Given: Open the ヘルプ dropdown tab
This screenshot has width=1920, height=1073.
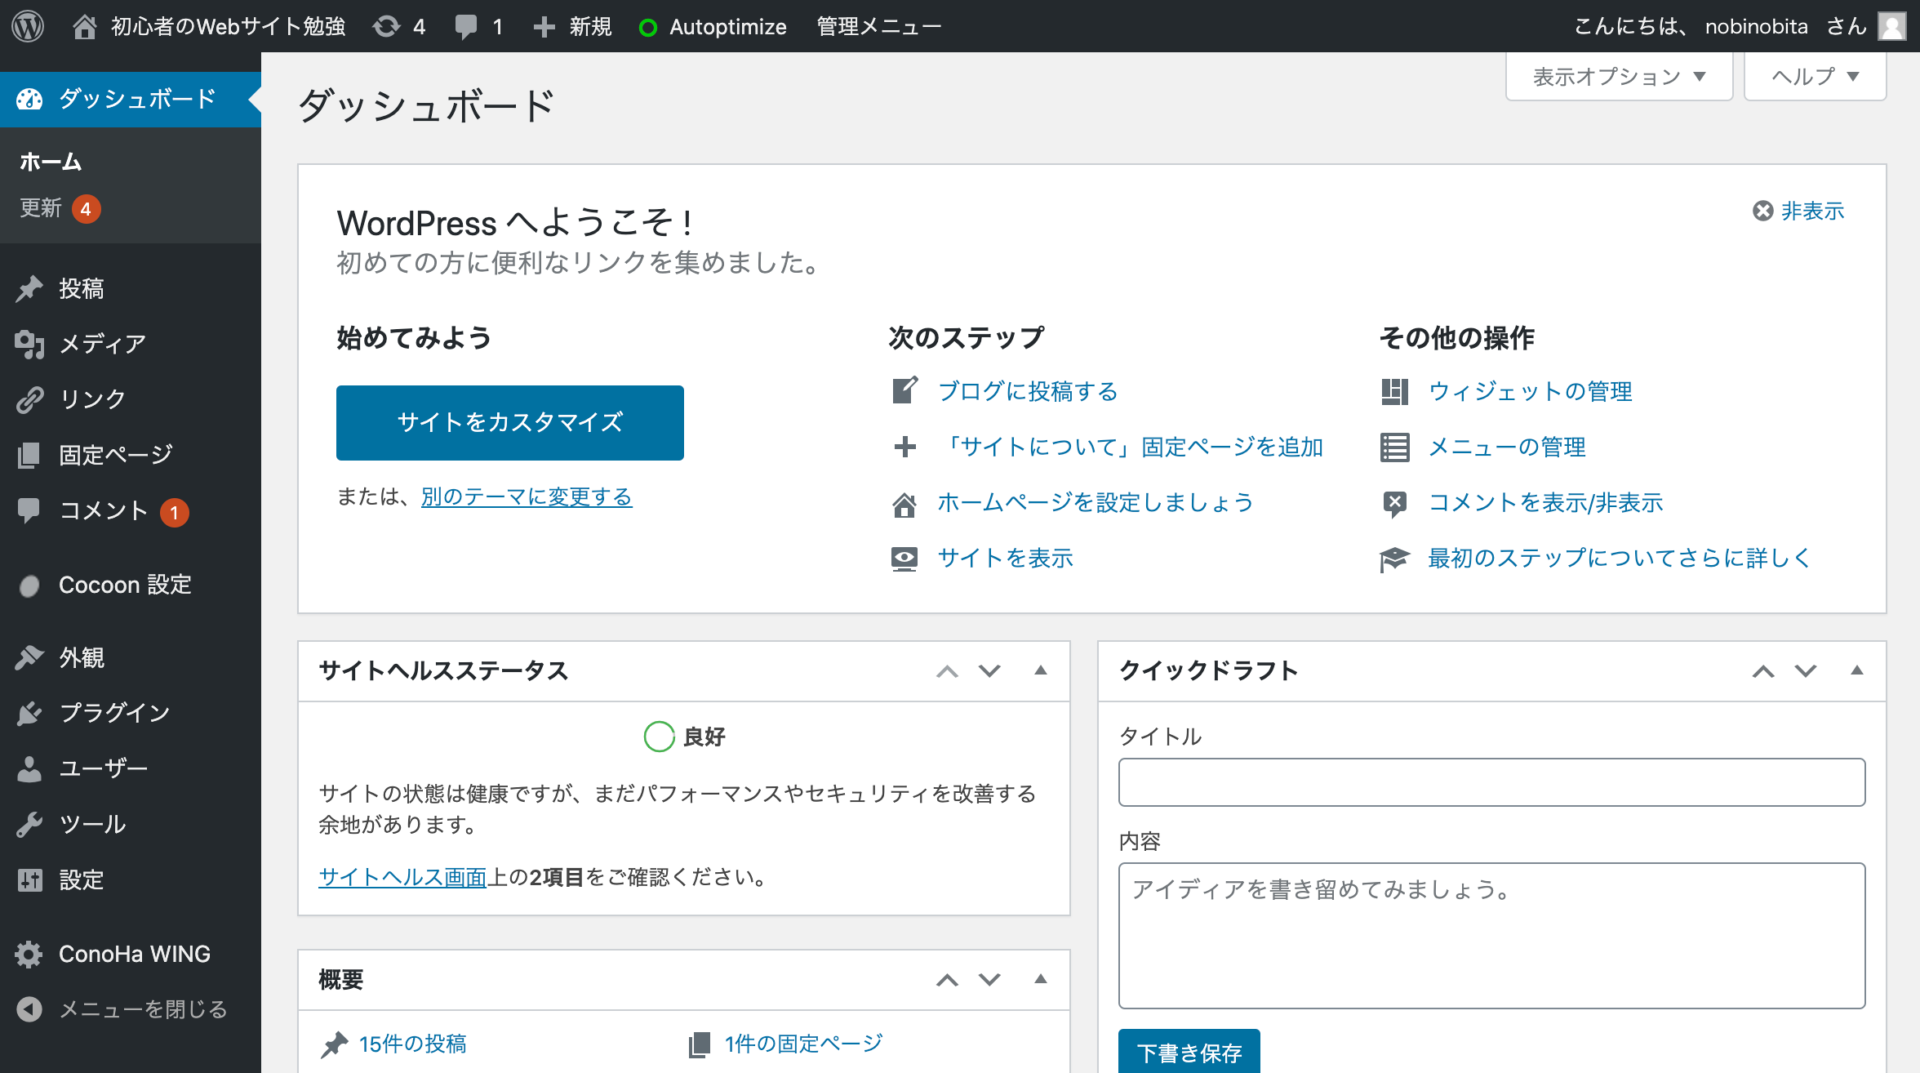Looking at the screenshot, I should tap(1814, 77).
